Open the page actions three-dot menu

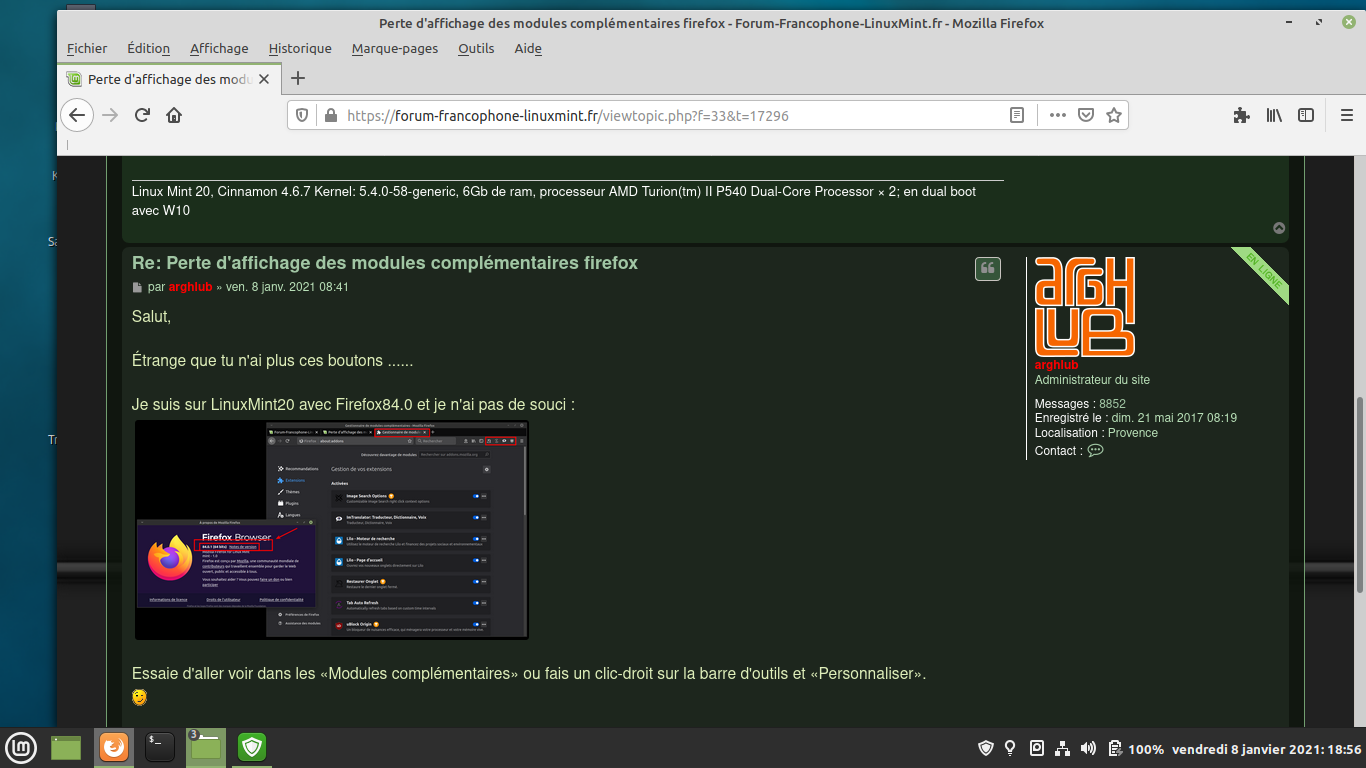[1058, 115]
